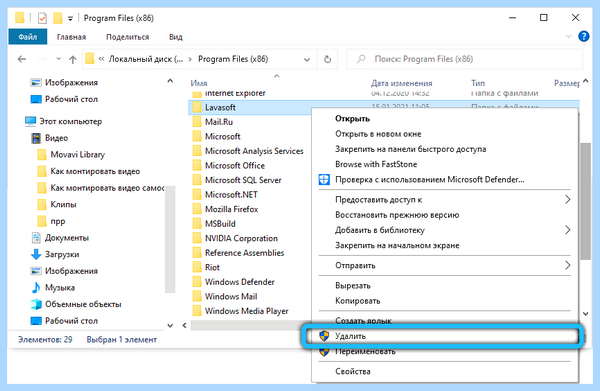Choose Вырезать in the context menu
Image resolution: width=600 pixels, height=391 pixels.
coord(352,285)
